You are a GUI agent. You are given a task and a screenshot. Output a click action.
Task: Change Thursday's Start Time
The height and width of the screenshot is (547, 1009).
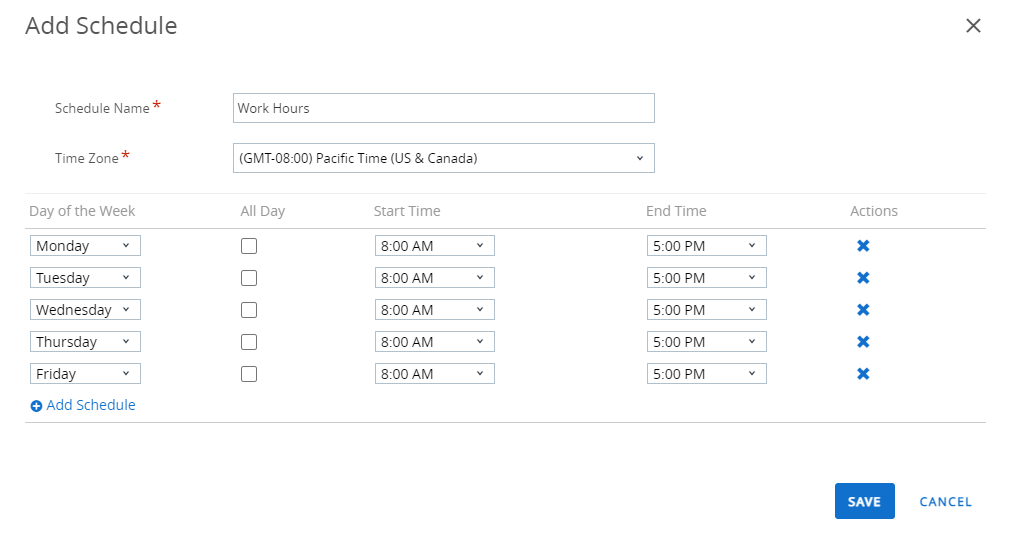coord(434,342)
